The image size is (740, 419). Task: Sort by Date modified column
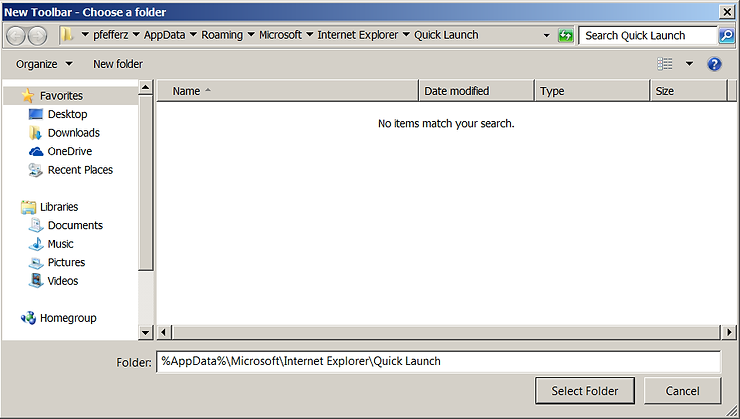[x=476, y=91]
